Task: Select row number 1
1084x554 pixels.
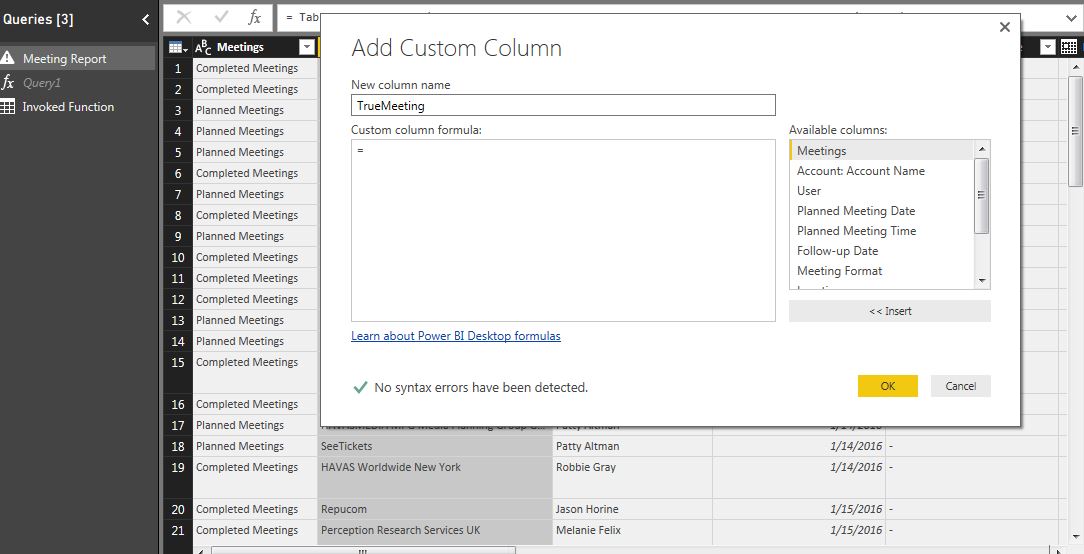Action: click(178, 68)
